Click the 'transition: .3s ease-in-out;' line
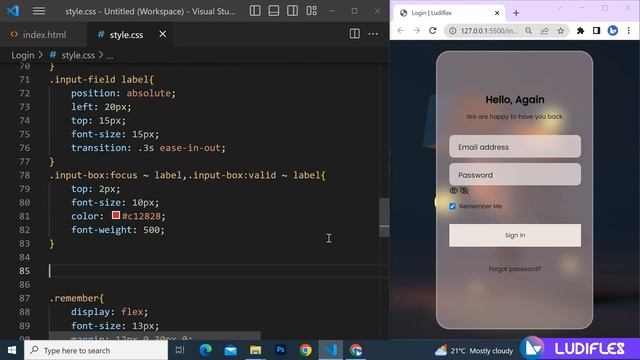Screen dimensions: 640x360 (x=148, y=148)
